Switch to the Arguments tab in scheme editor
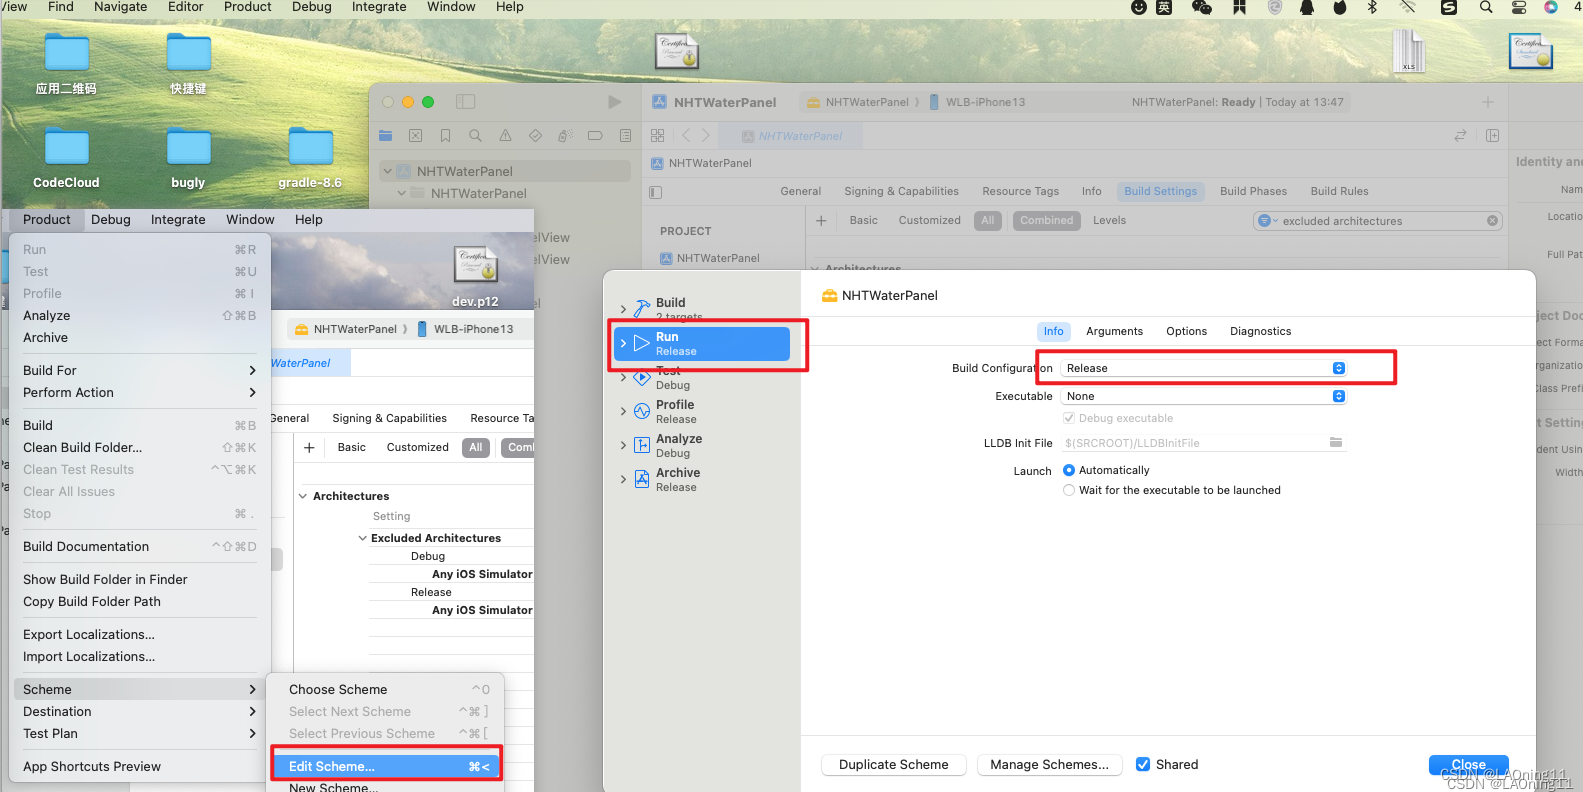 (1114, 331)
